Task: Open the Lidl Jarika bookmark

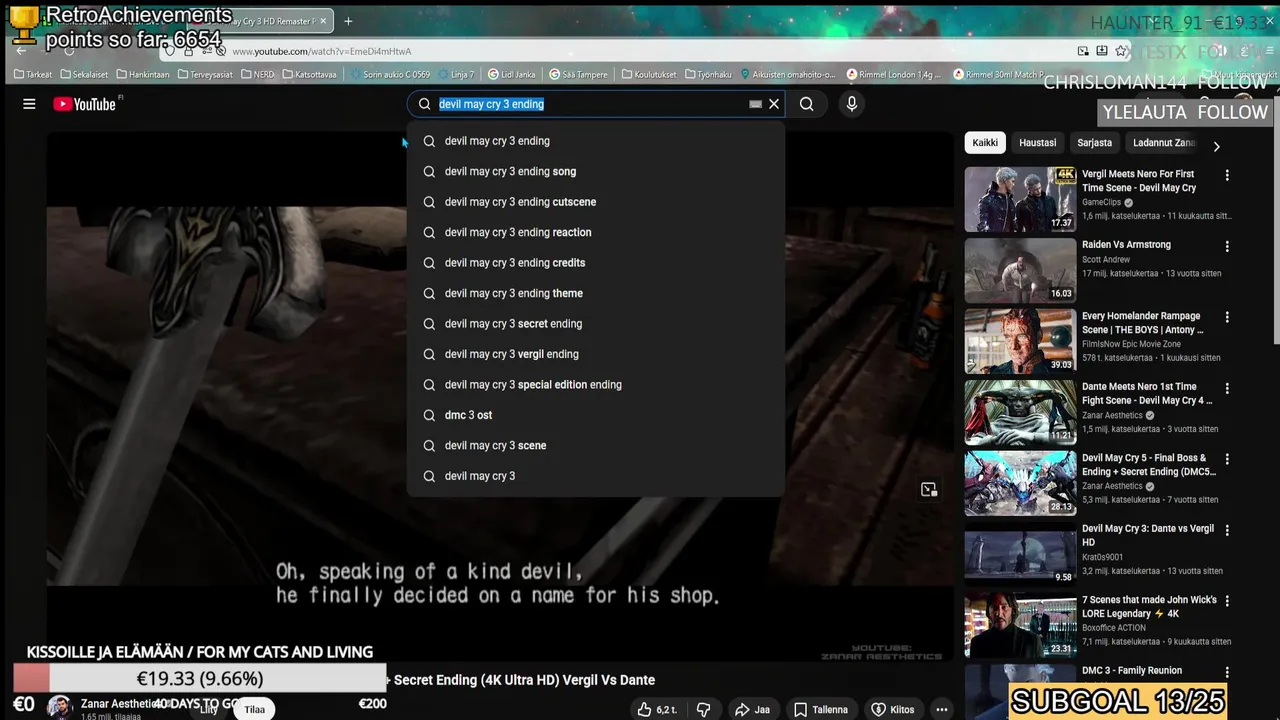Action: click(x=511, y=74)
